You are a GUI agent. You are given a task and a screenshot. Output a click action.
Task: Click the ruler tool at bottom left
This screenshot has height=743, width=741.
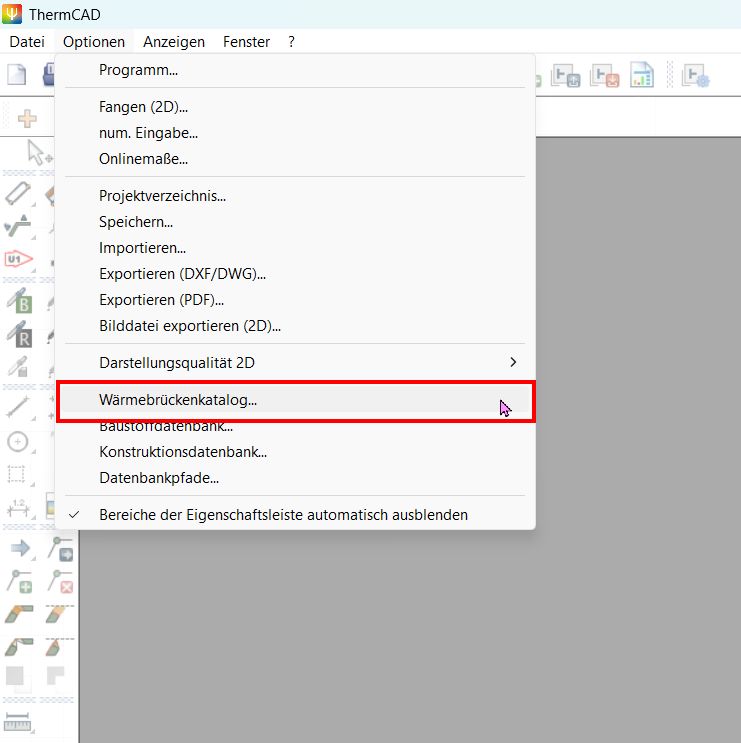[18, 722]
